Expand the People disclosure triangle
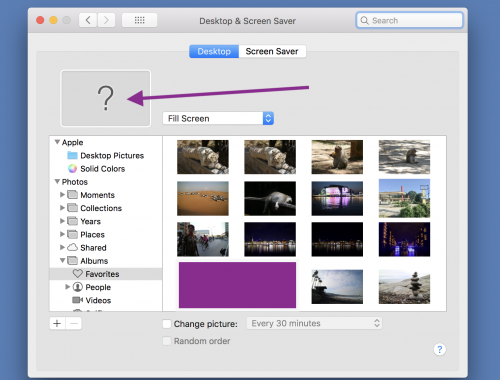500x380 pixels. click(68, 287)
